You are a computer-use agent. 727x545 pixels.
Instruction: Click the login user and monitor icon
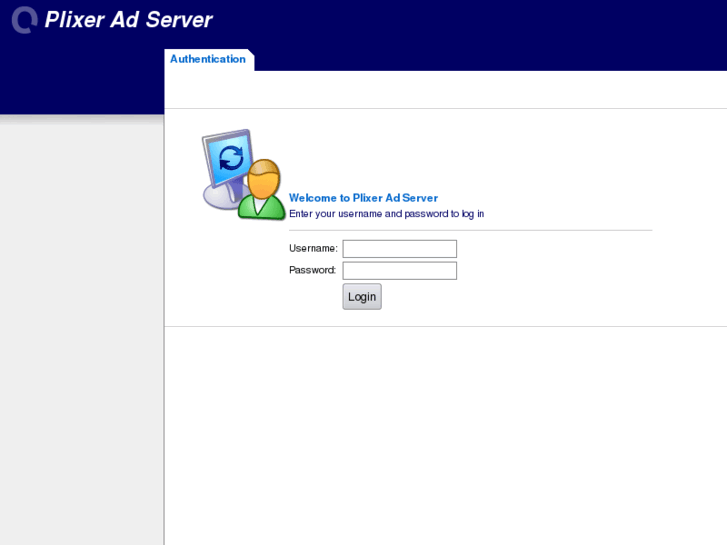coord(243,174)
